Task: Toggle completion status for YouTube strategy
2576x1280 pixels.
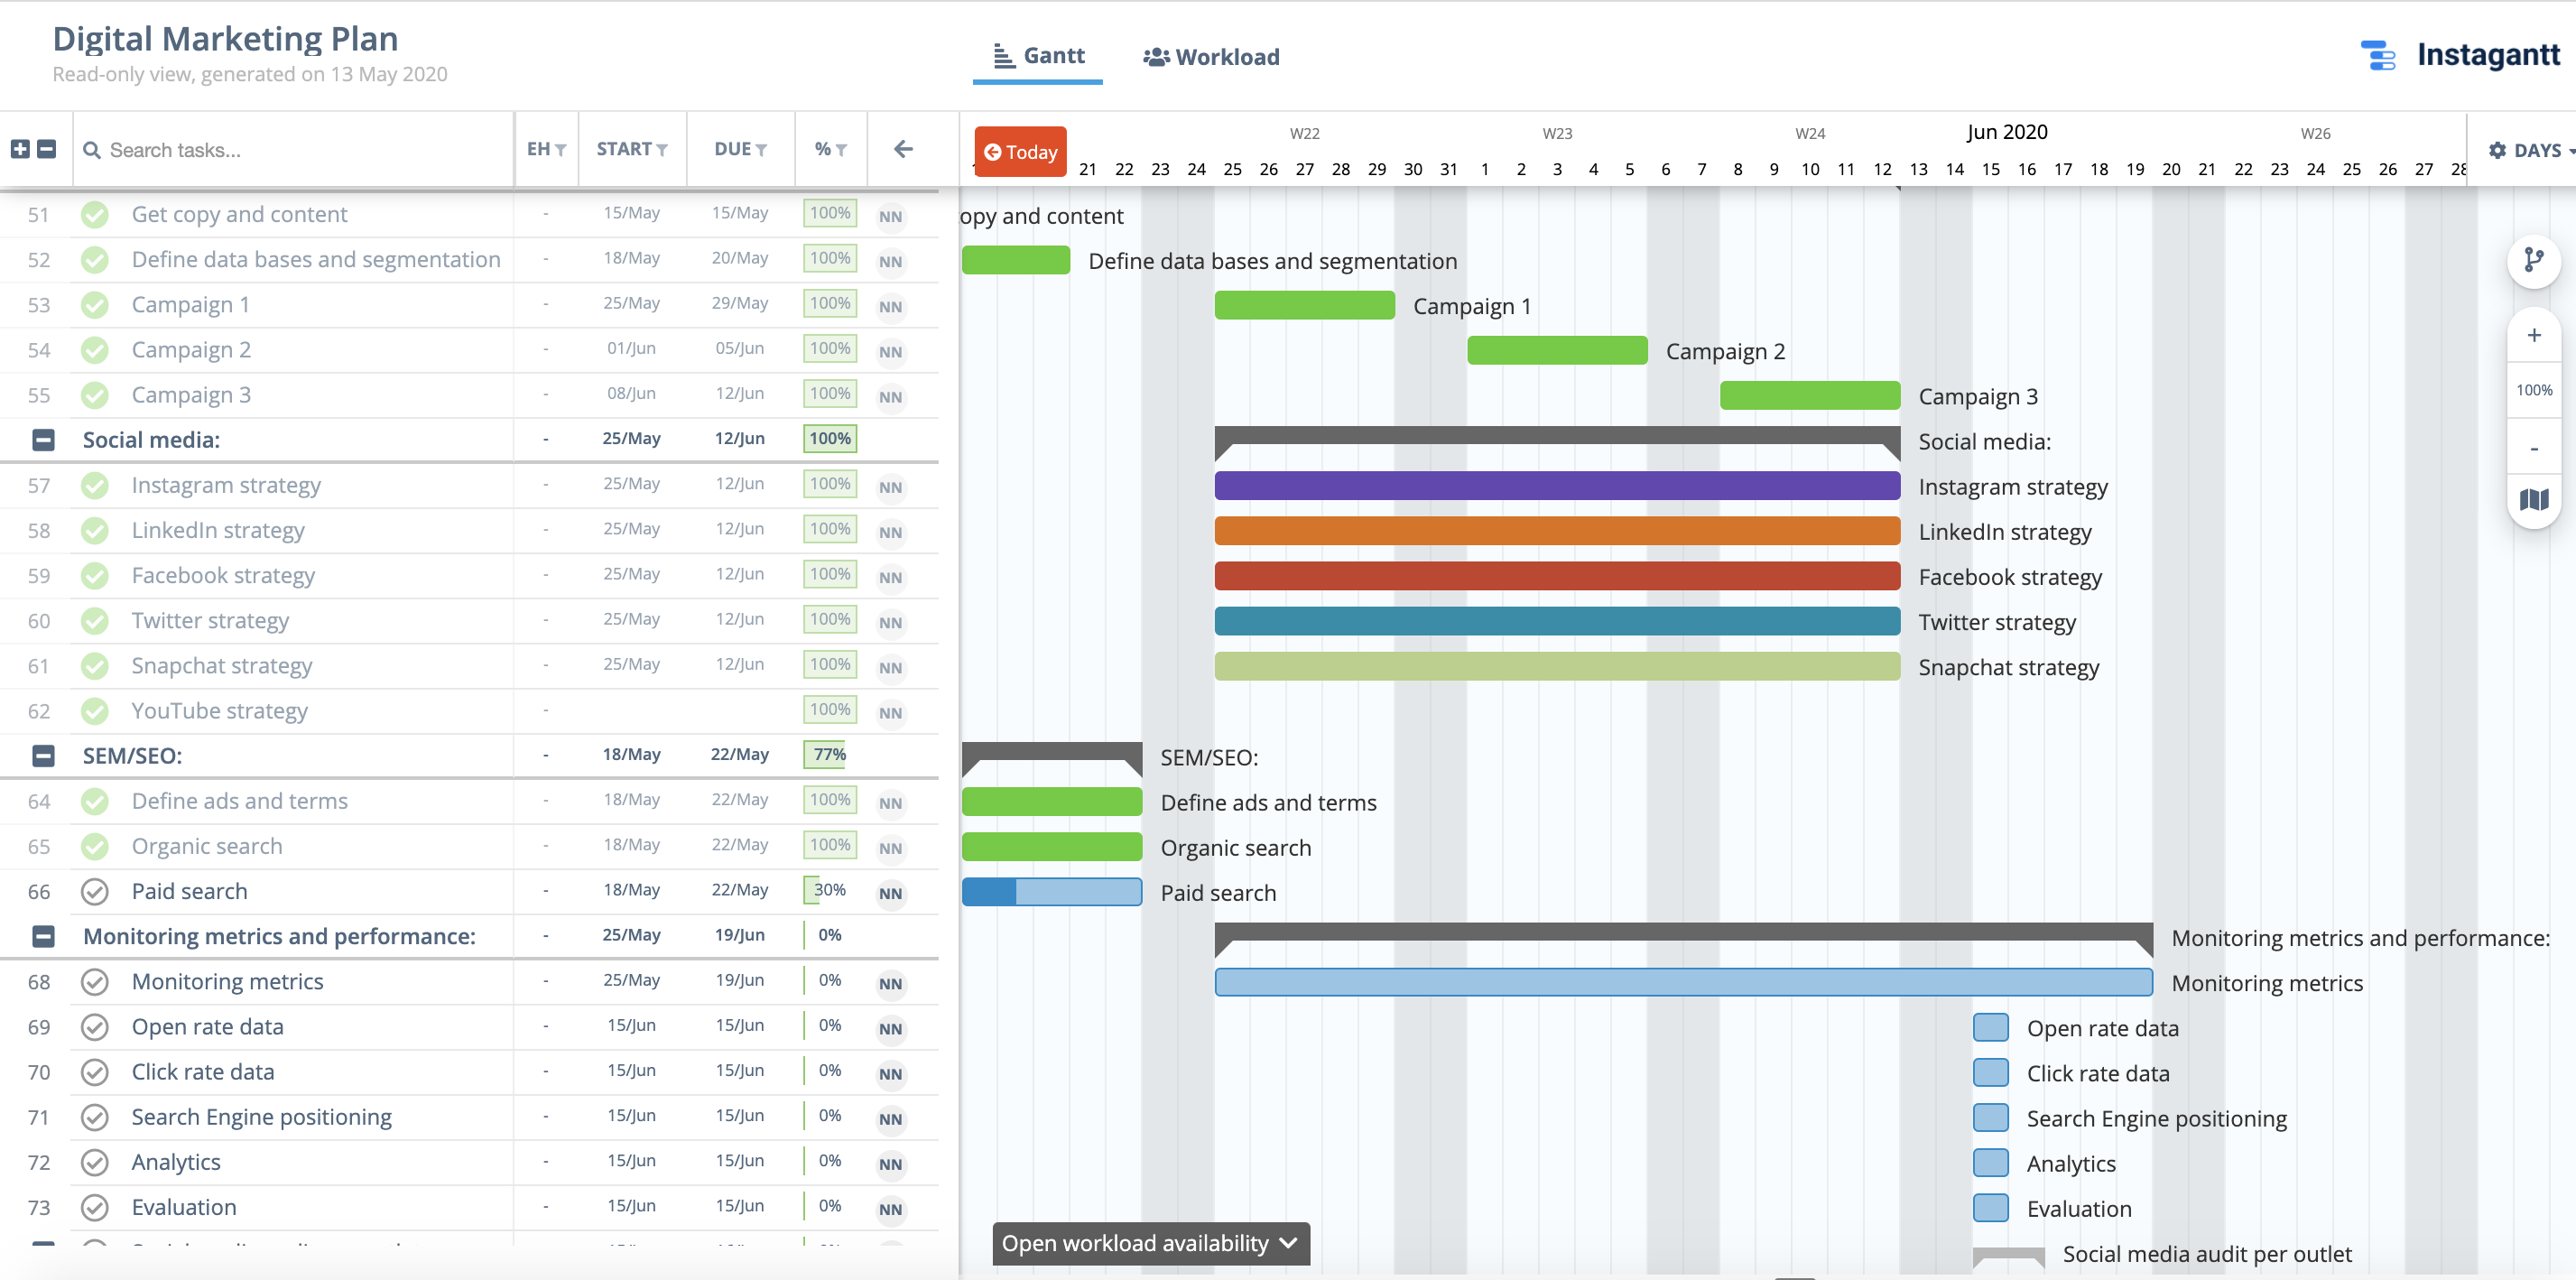Action: click(94, 710)
